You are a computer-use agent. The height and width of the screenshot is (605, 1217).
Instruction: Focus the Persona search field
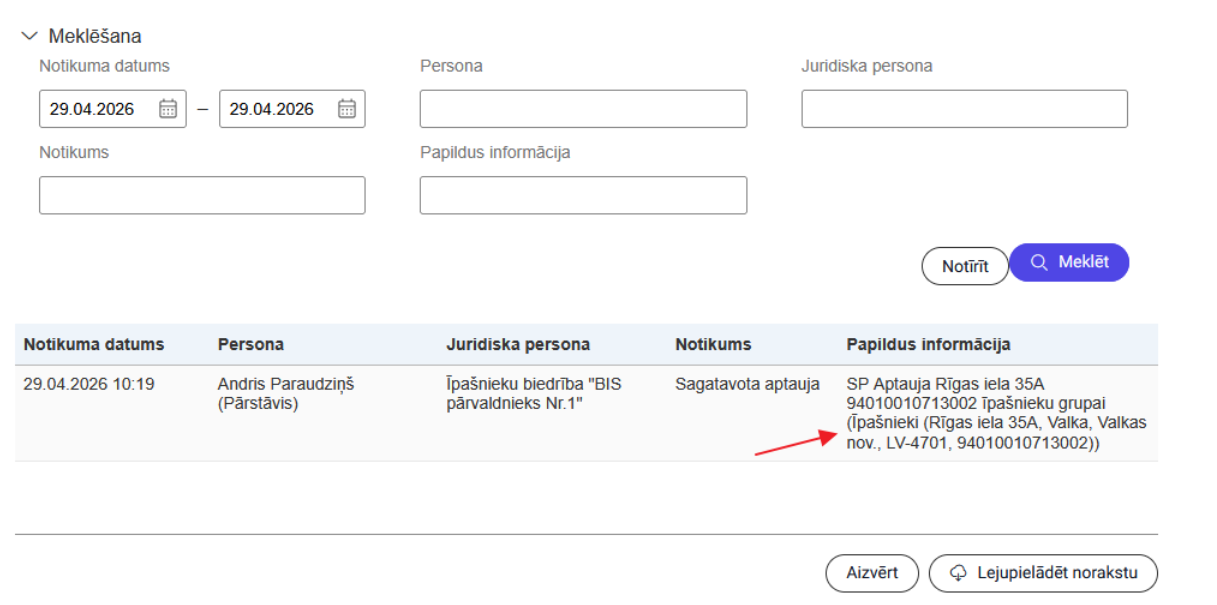pos(583,109)
